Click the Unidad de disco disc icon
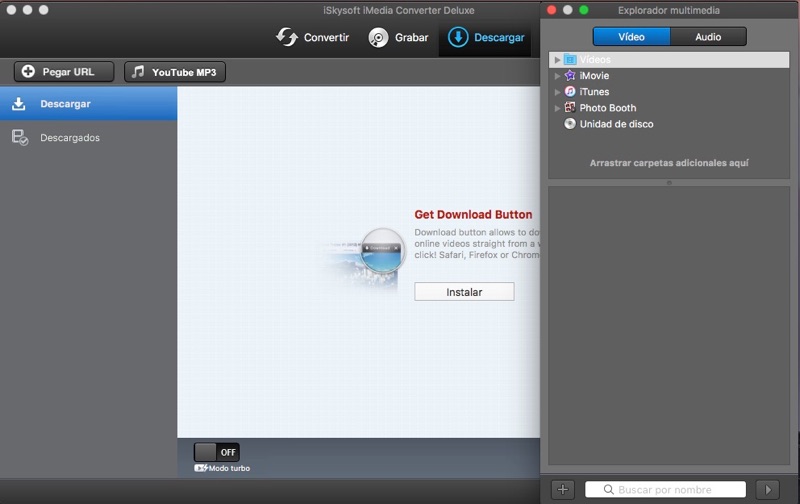 point(570,123)
